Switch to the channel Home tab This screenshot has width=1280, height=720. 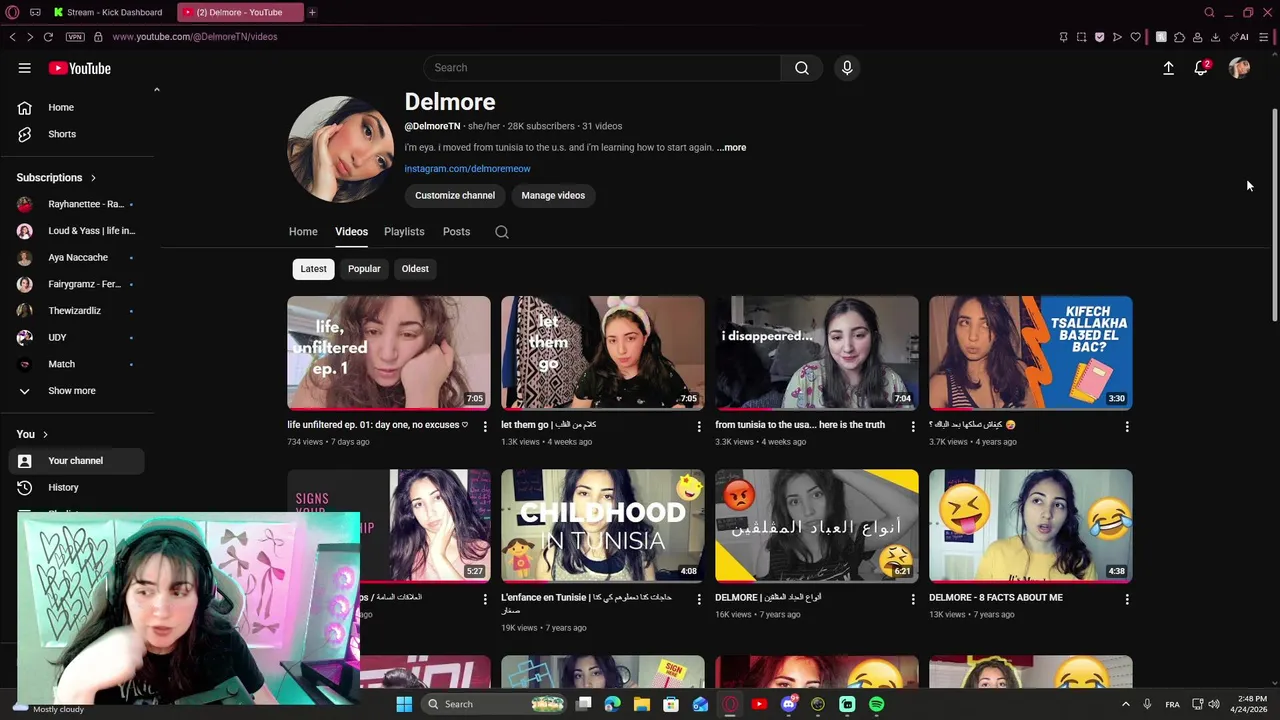click(x=303, y=232)
